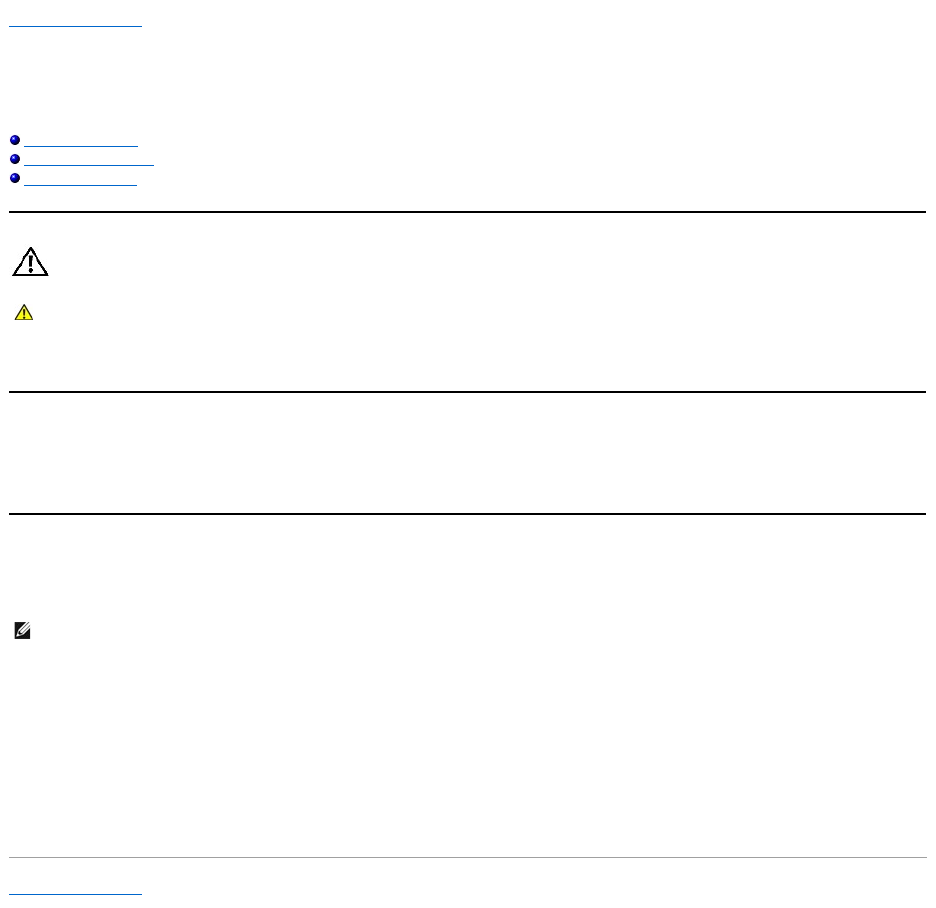Click the thick divider below the bulleted links
The image size is (936, 908).
click(x=468, y=212)
